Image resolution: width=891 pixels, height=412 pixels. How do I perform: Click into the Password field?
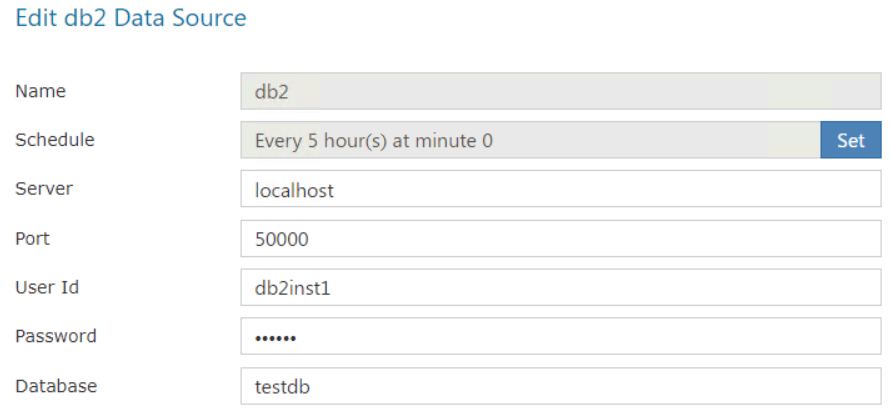[561, 336]
